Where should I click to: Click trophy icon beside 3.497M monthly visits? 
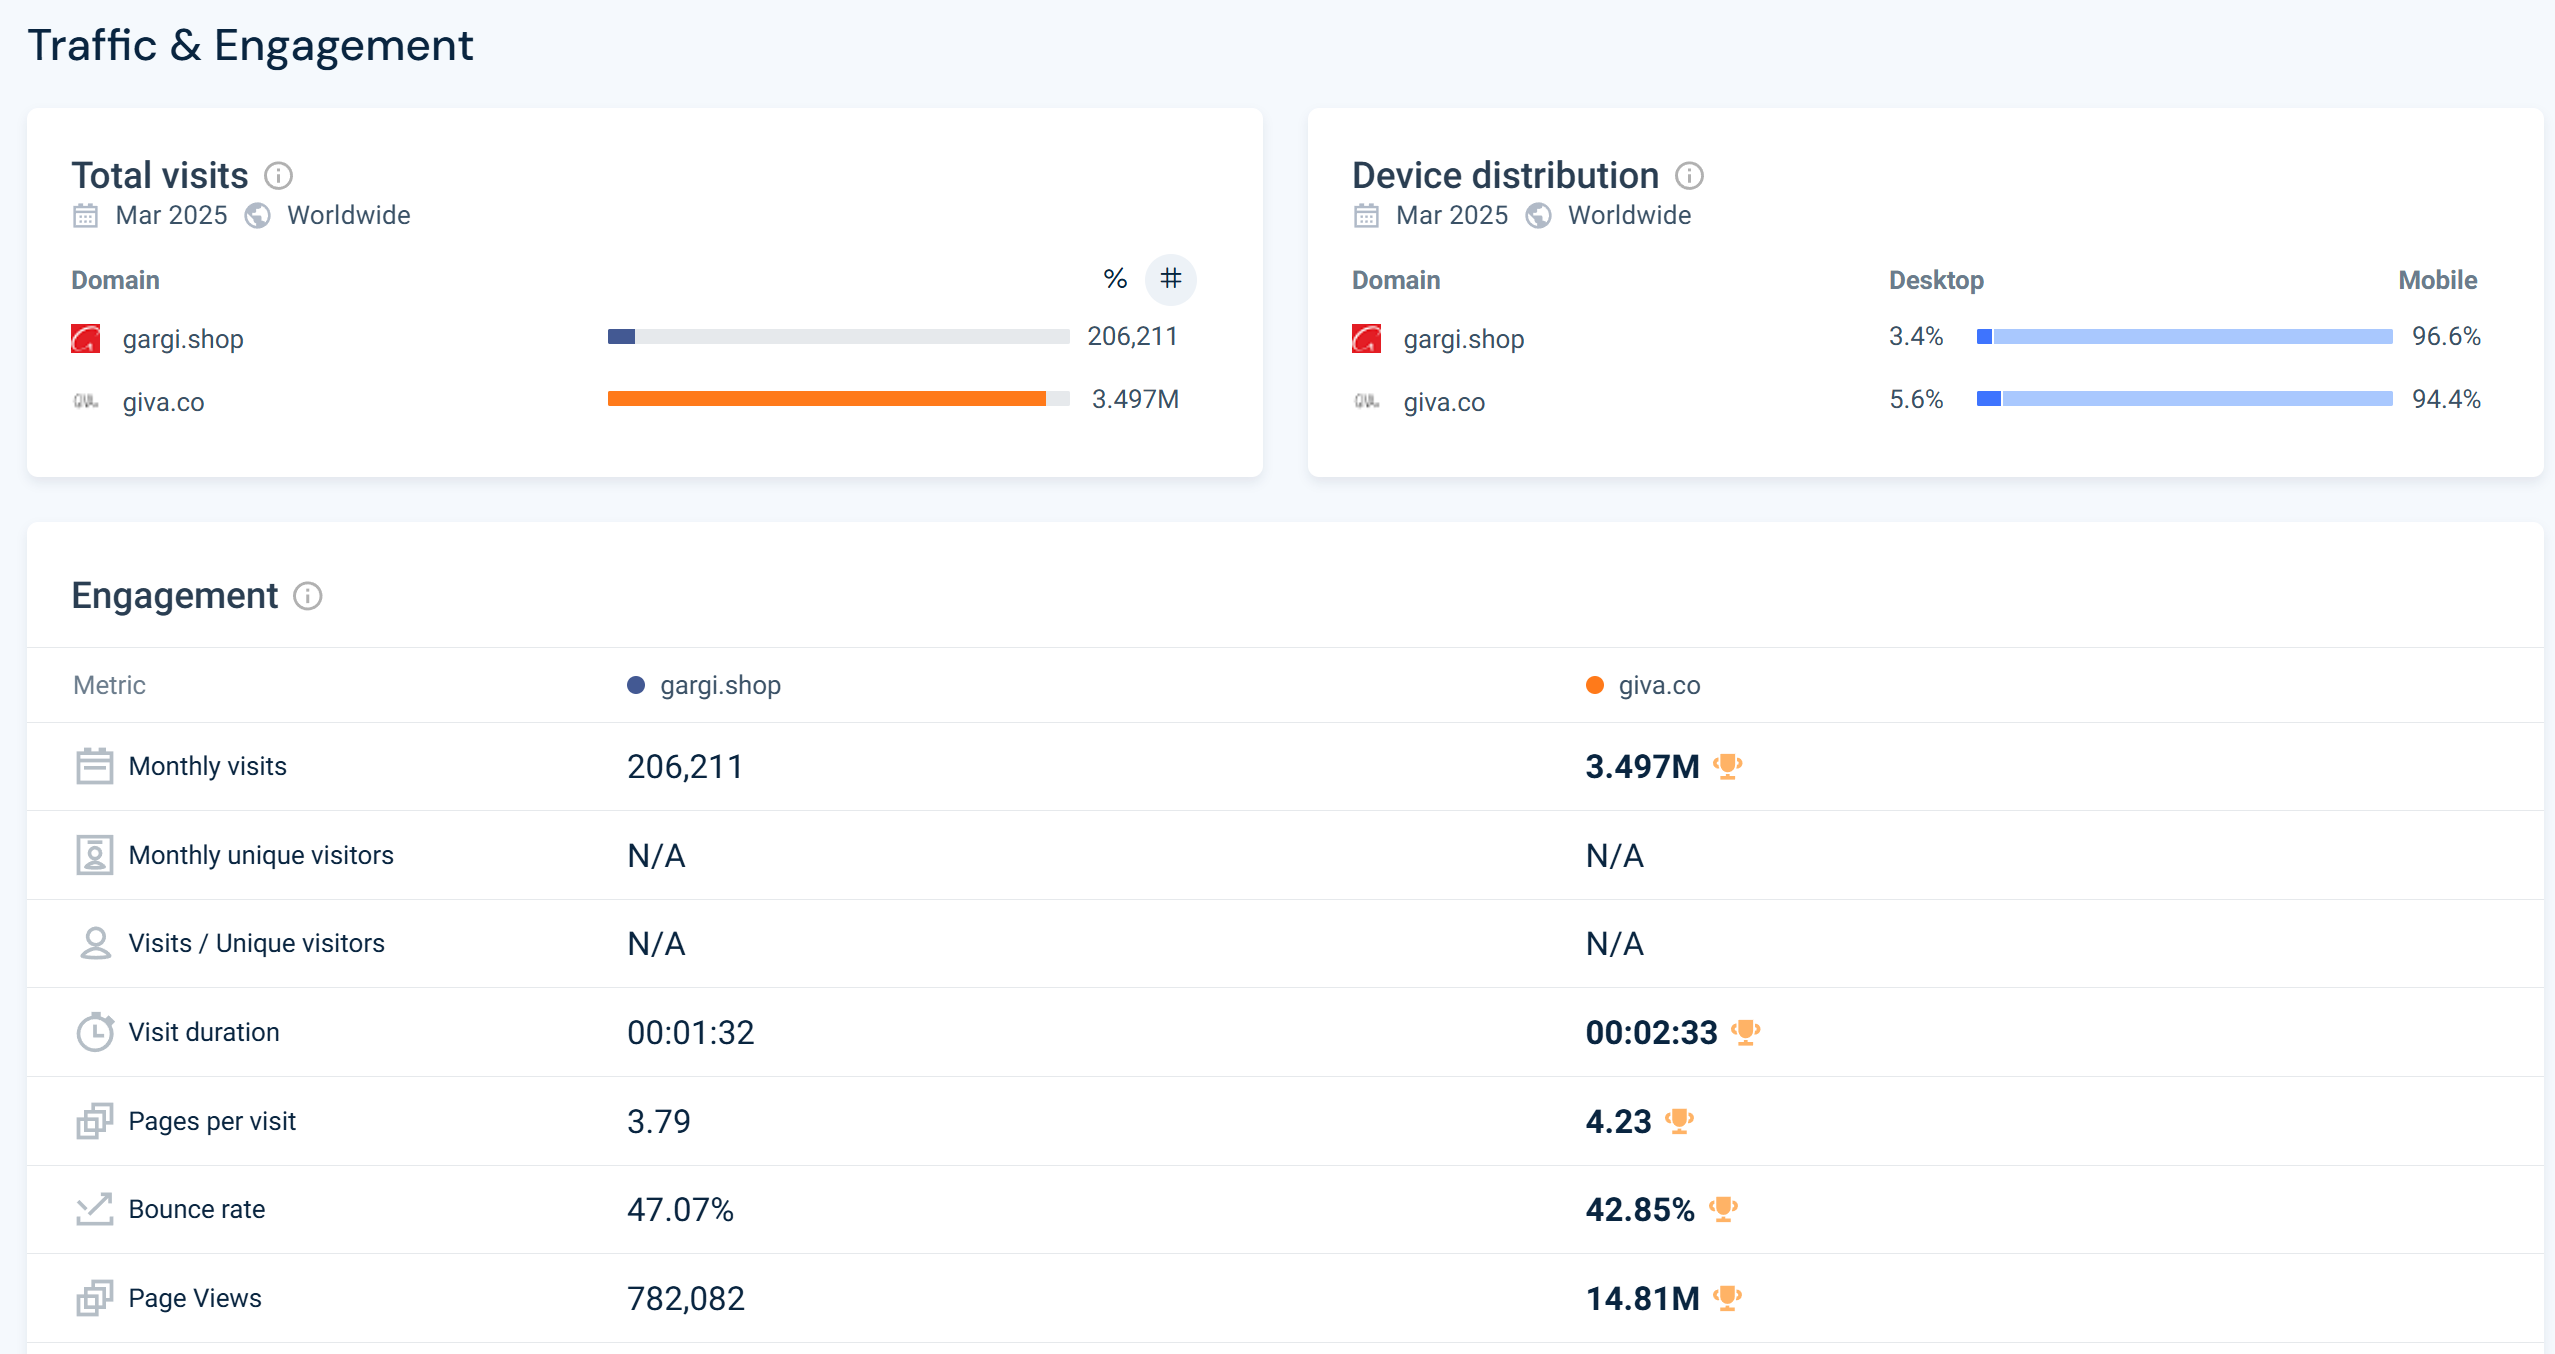[1727, 766]
